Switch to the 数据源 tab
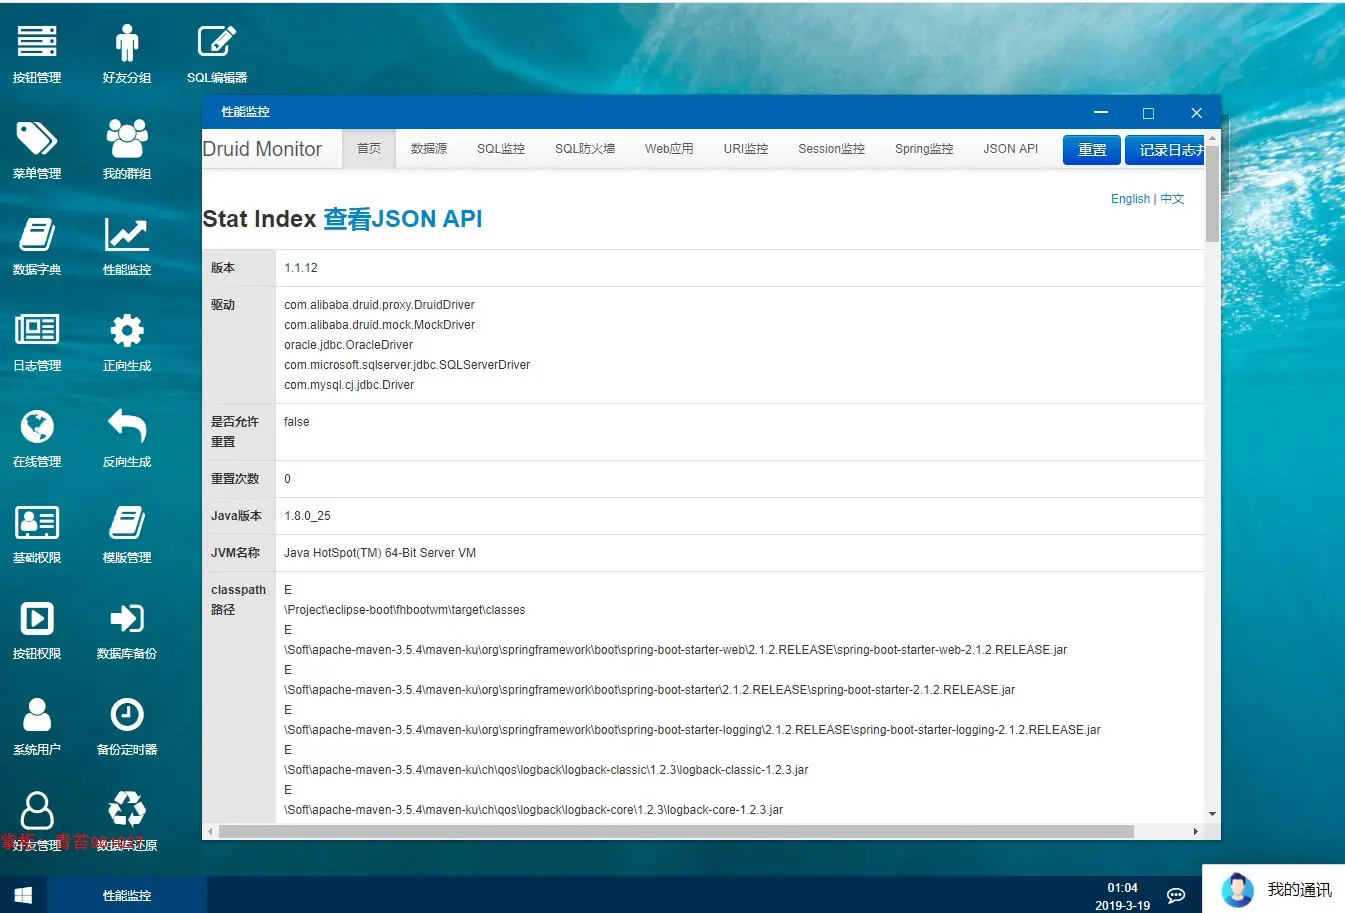Viewport: 1345px width, 913px height. (429, 148)
